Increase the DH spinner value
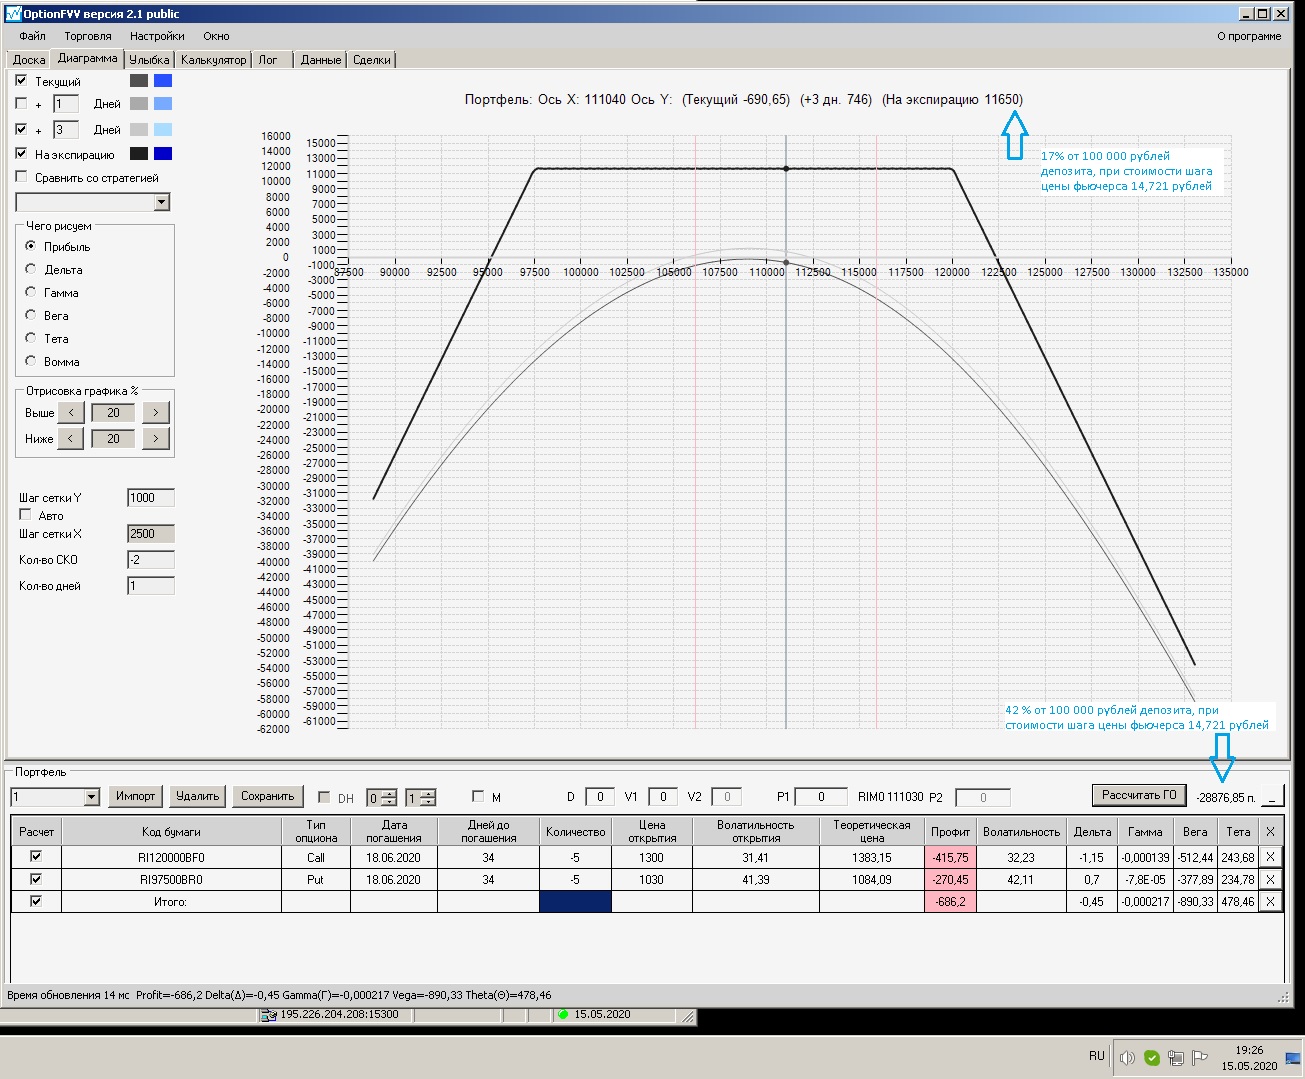The image size is (1305, 1079). click(x=388, y=793)
